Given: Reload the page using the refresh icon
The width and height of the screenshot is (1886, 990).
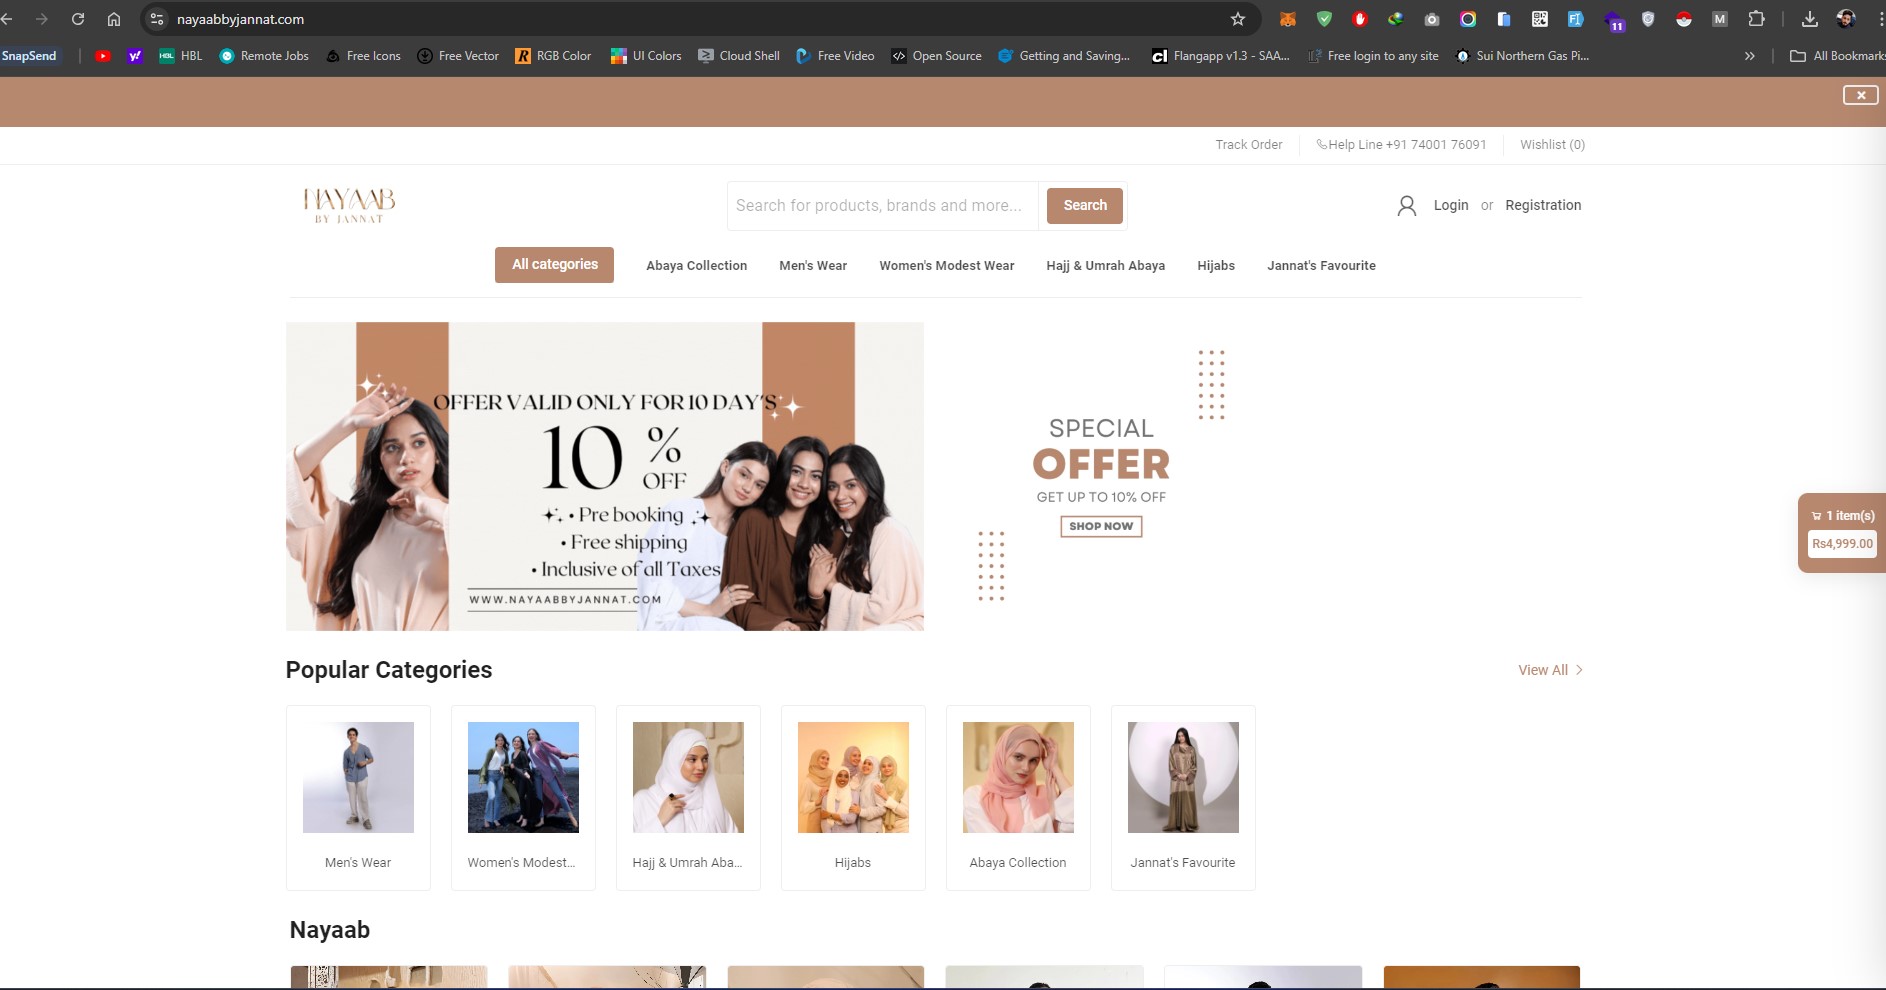Looking at the screenshot, I should 78,19.
